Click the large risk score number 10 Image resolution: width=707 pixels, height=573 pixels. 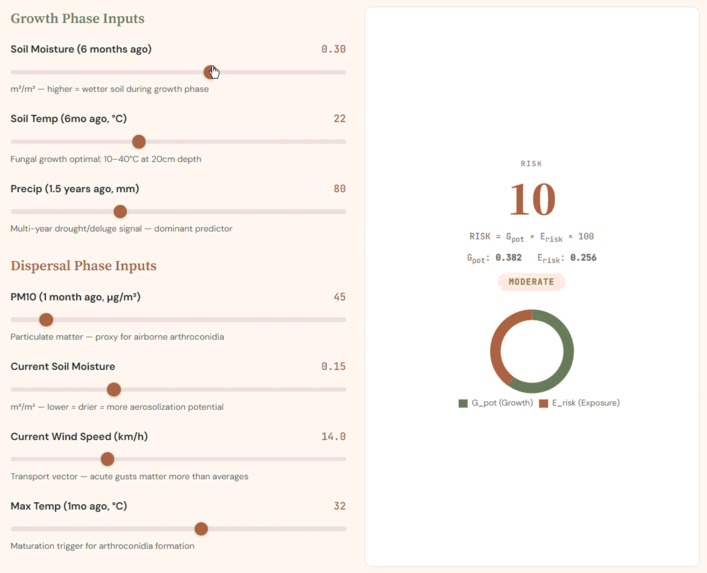point(532,199)
